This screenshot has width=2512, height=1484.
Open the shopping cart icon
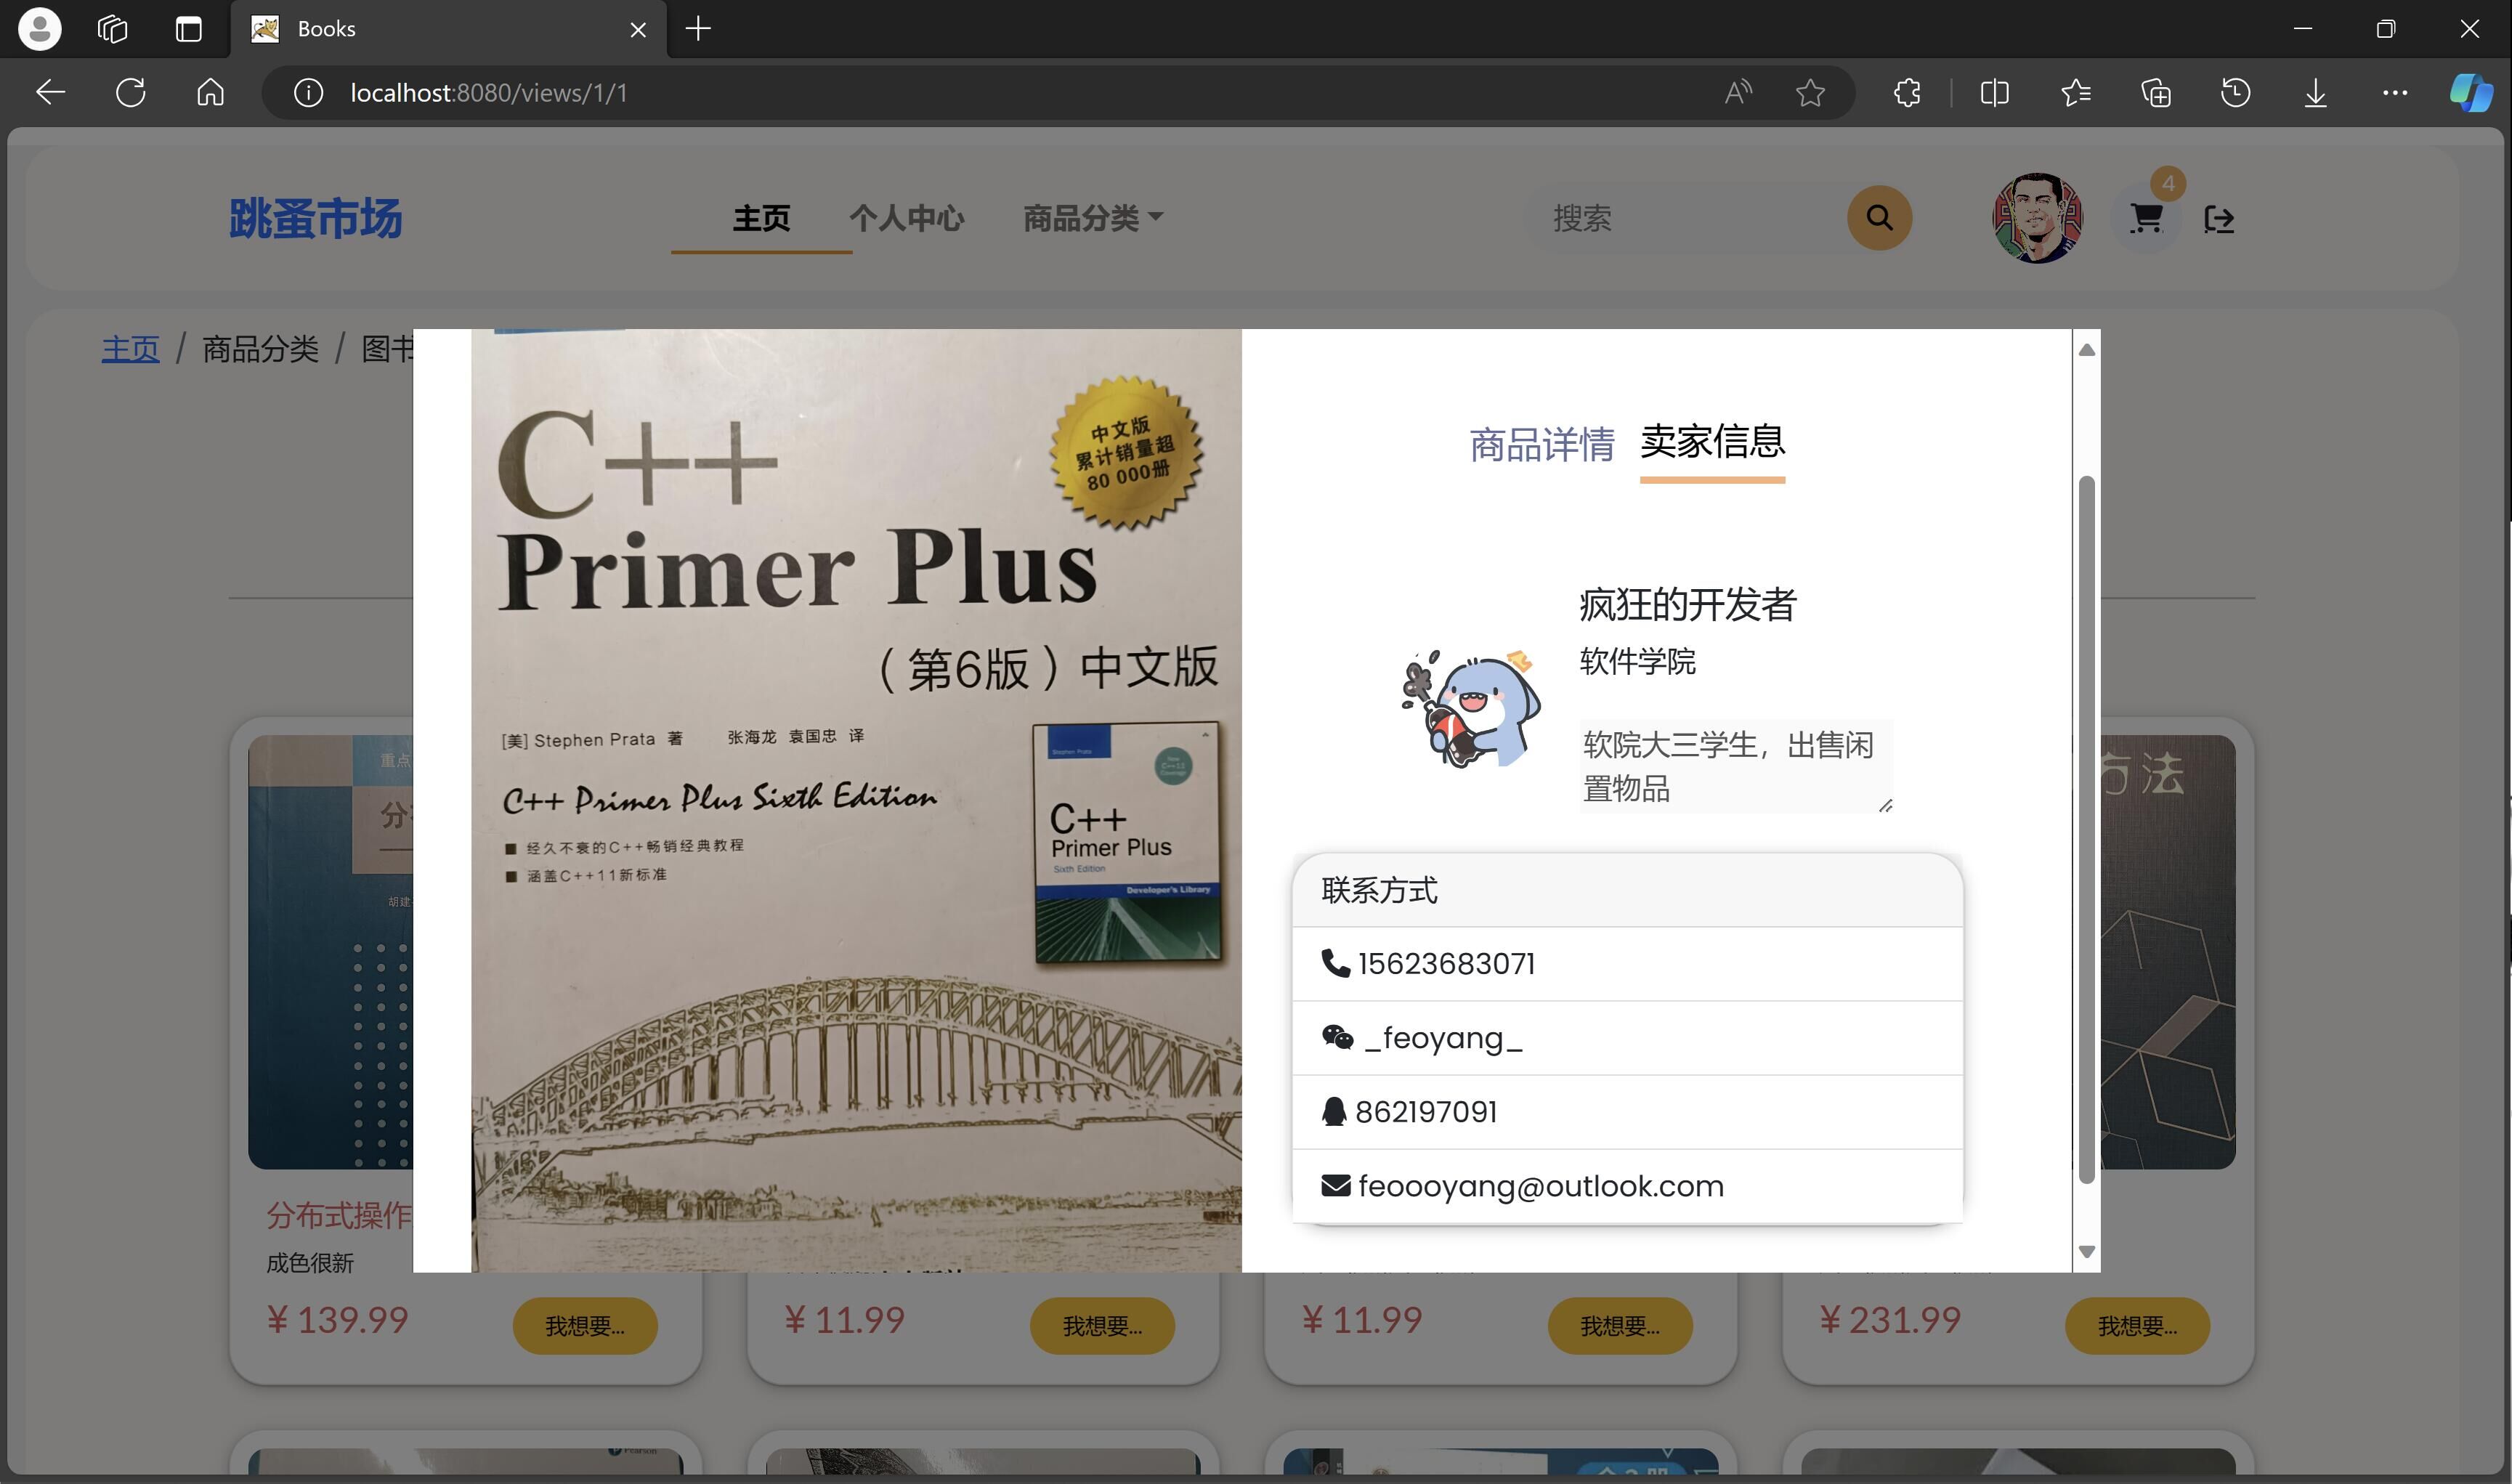pyautogui.click(x=2145, y=218)
